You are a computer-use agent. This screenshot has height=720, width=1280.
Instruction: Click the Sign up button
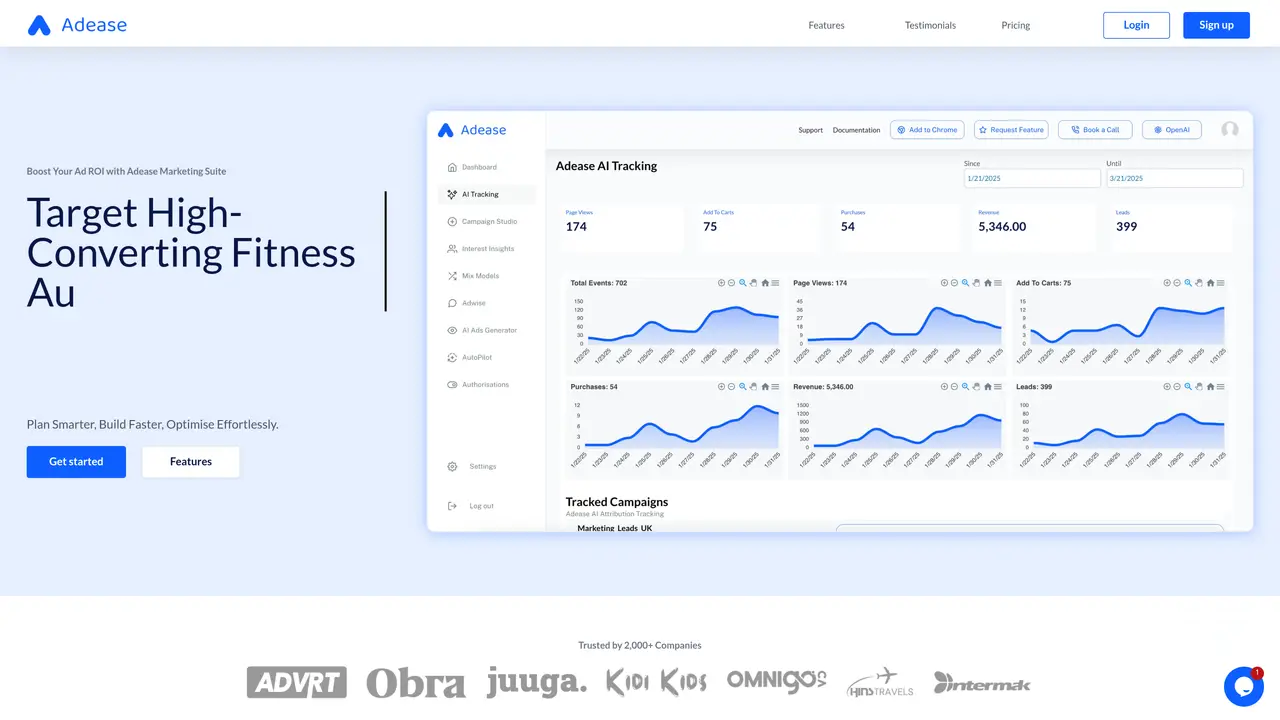1216,25
